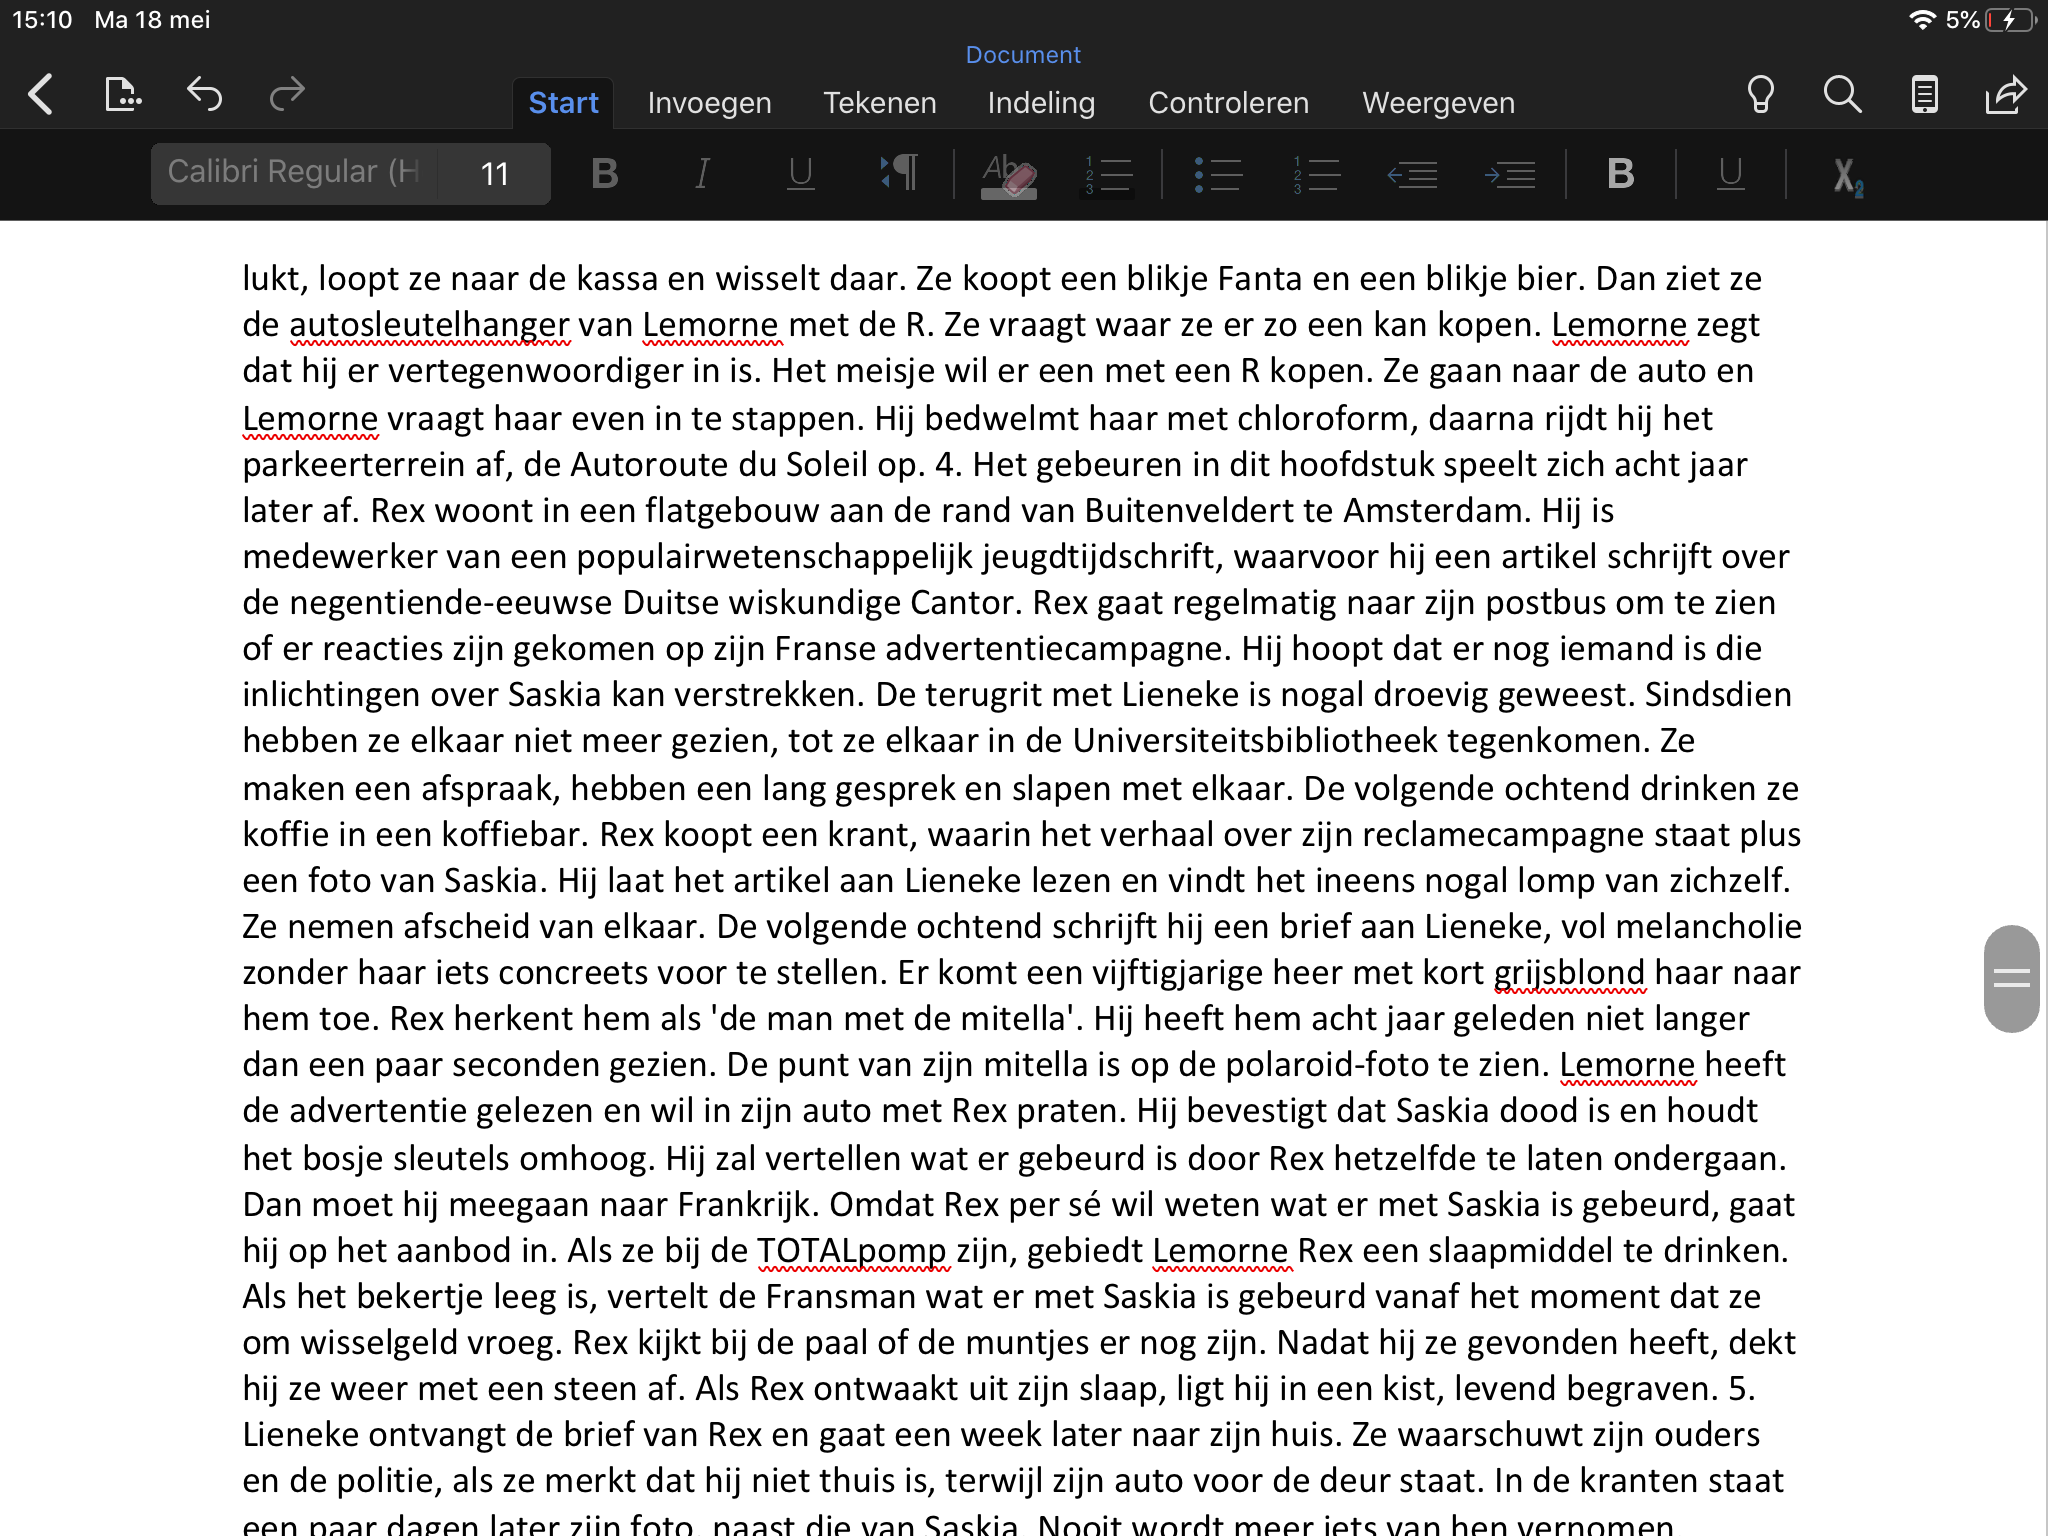Undo the last action
The width and height of the screenshot is (2048, 1536).
pos(205,95)
